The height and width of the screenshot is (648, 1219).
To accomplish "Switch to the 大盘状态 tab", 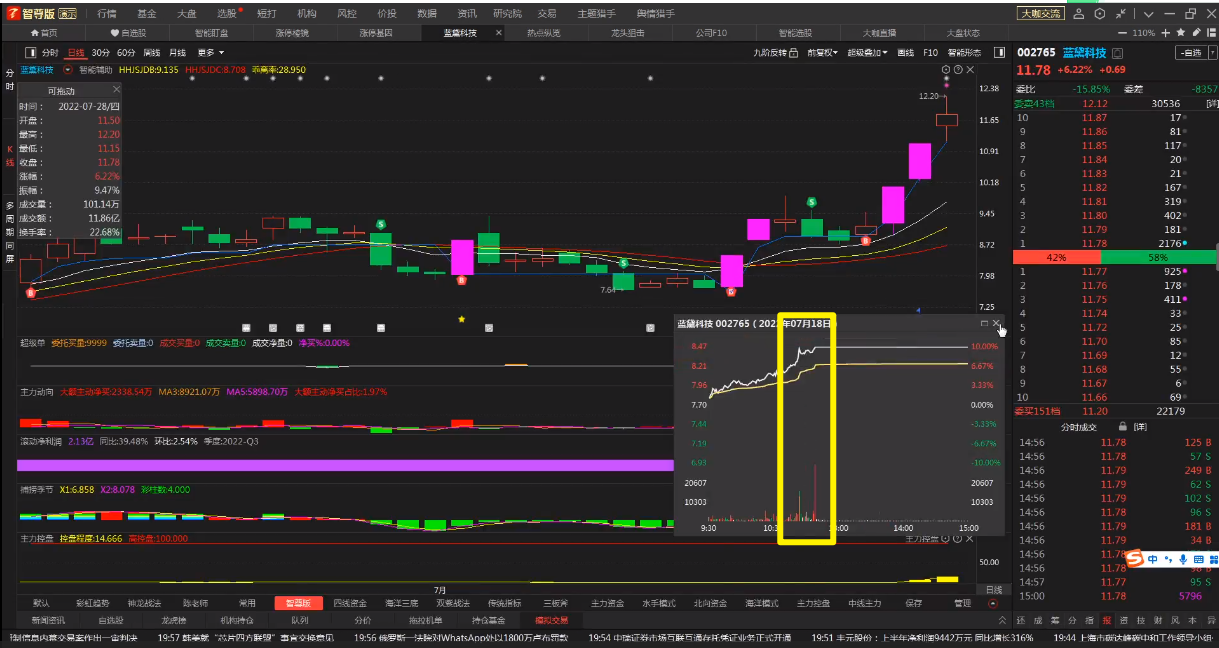I will pyautogui.click(x=964, y=33).
